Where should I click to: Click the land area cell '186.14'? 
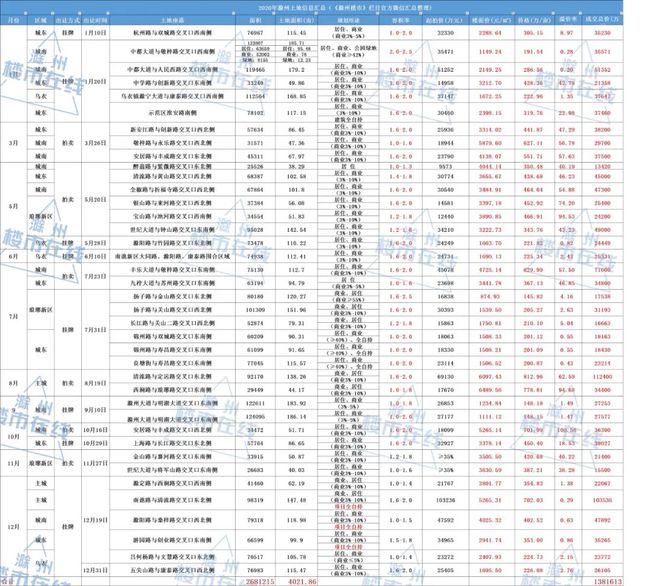point(296,416)
